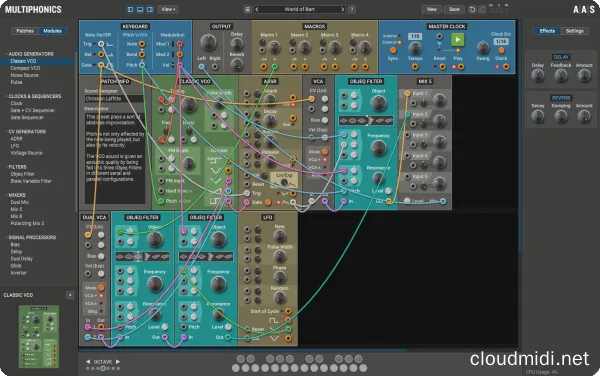Viewport: 600px width, 376px height.
Task: Click the tempo value 110 field
Action: point(415,36)
